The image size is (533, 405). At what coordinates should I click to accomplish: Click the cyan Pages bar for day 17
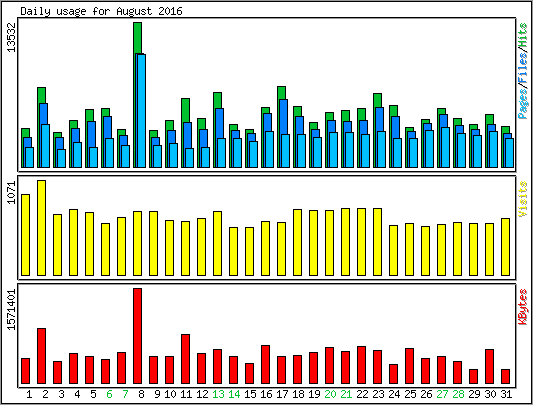pyautogui.click(x=286, y=151)
